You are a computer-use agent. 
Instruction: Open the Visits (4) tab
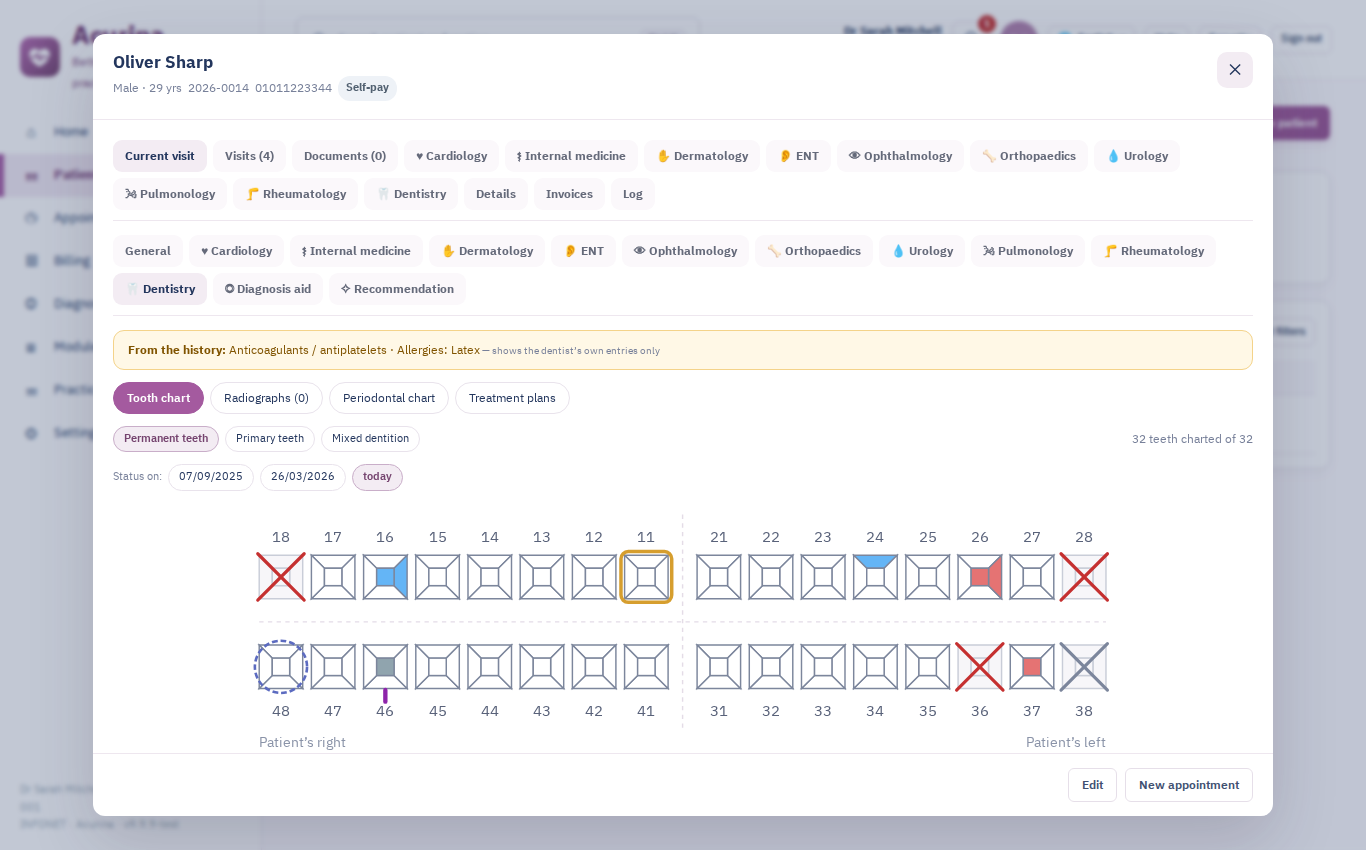tap(249, 156)
